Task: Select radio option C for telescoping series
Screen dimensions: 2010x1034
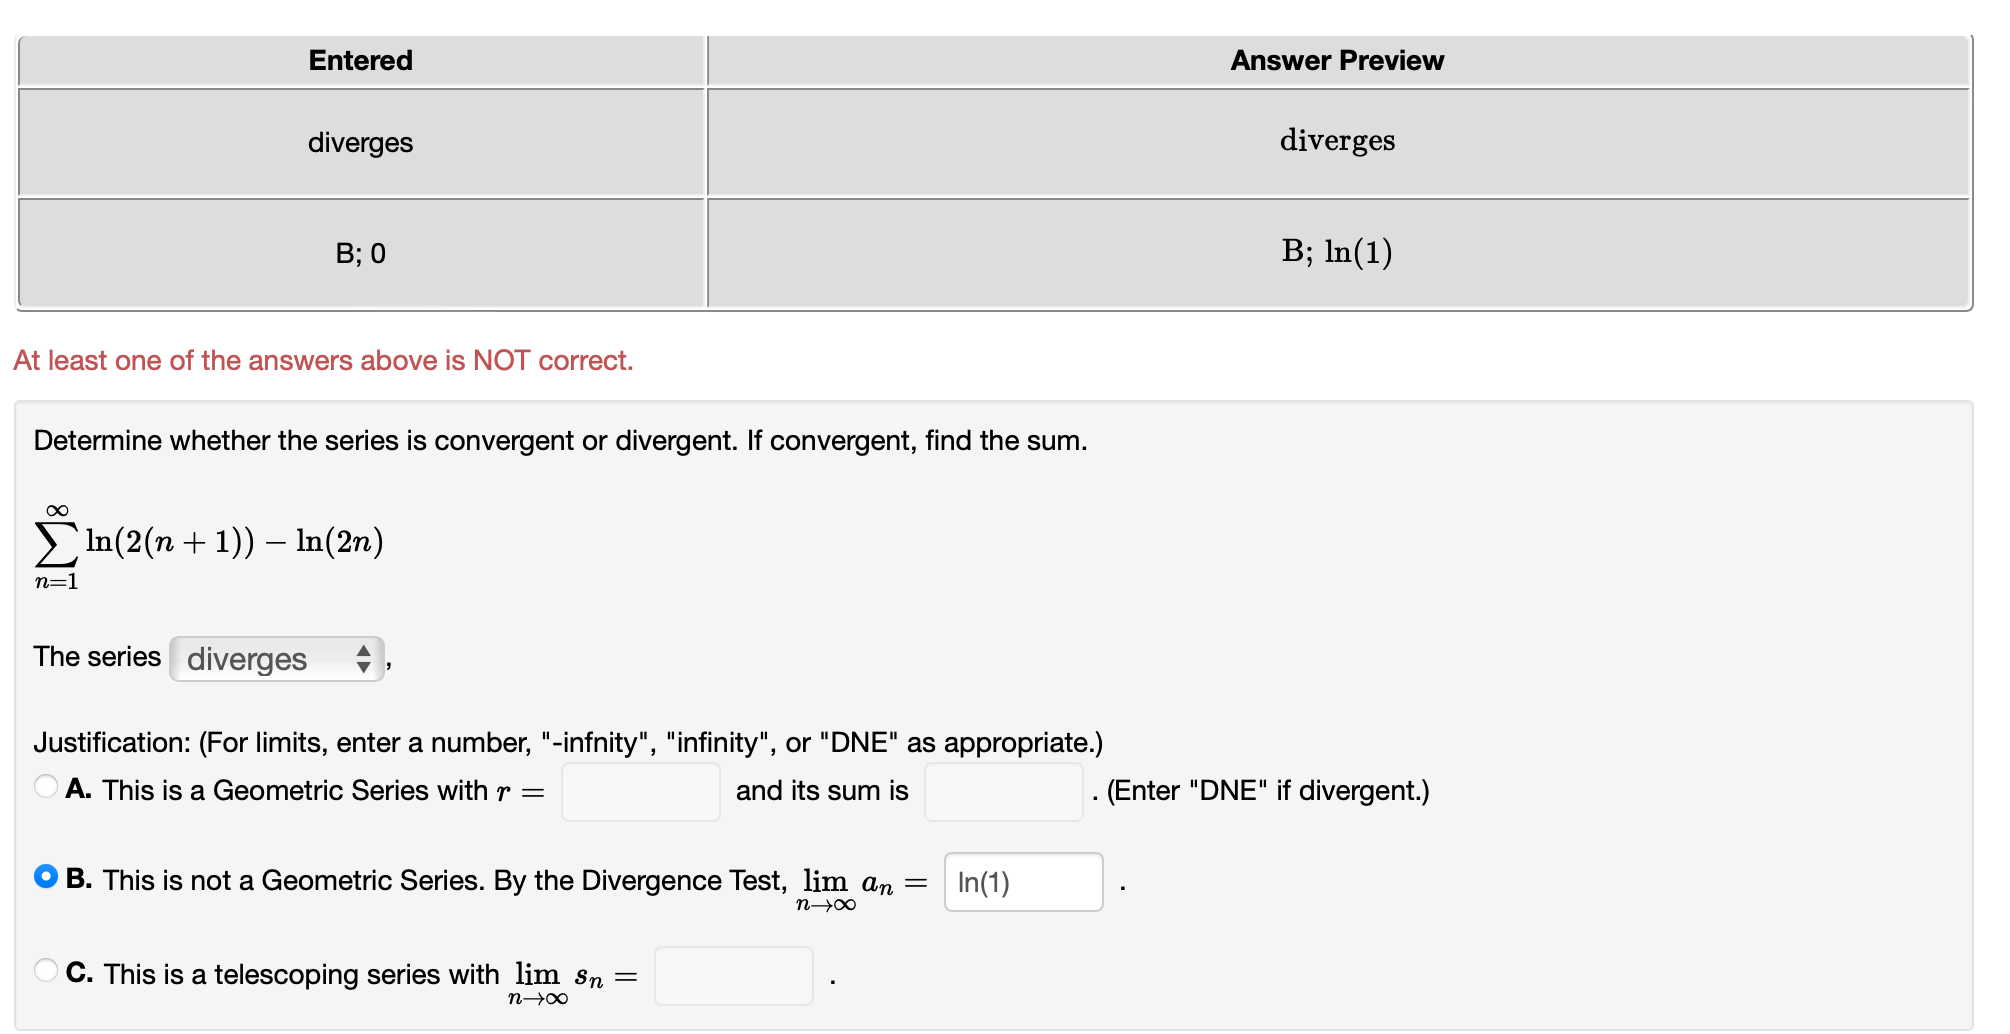Action: [44, 970]
